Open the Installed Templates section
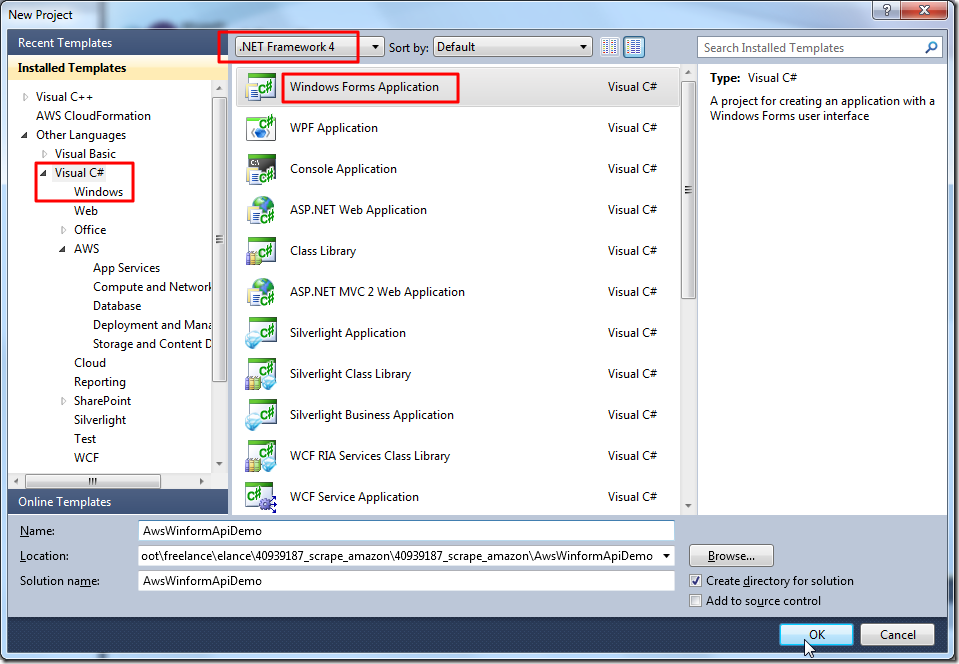This screenshot has width=959, height=664. tap(117, 68)
